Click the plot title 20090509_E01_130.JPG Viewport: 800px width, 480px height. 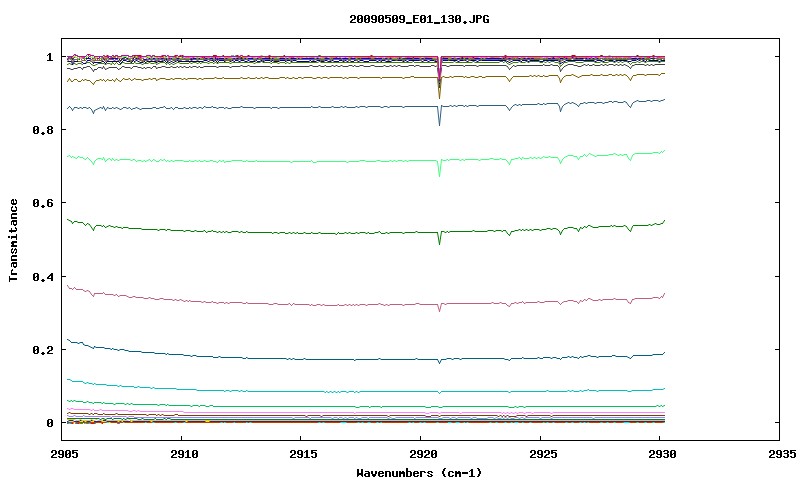coord(419,19)
